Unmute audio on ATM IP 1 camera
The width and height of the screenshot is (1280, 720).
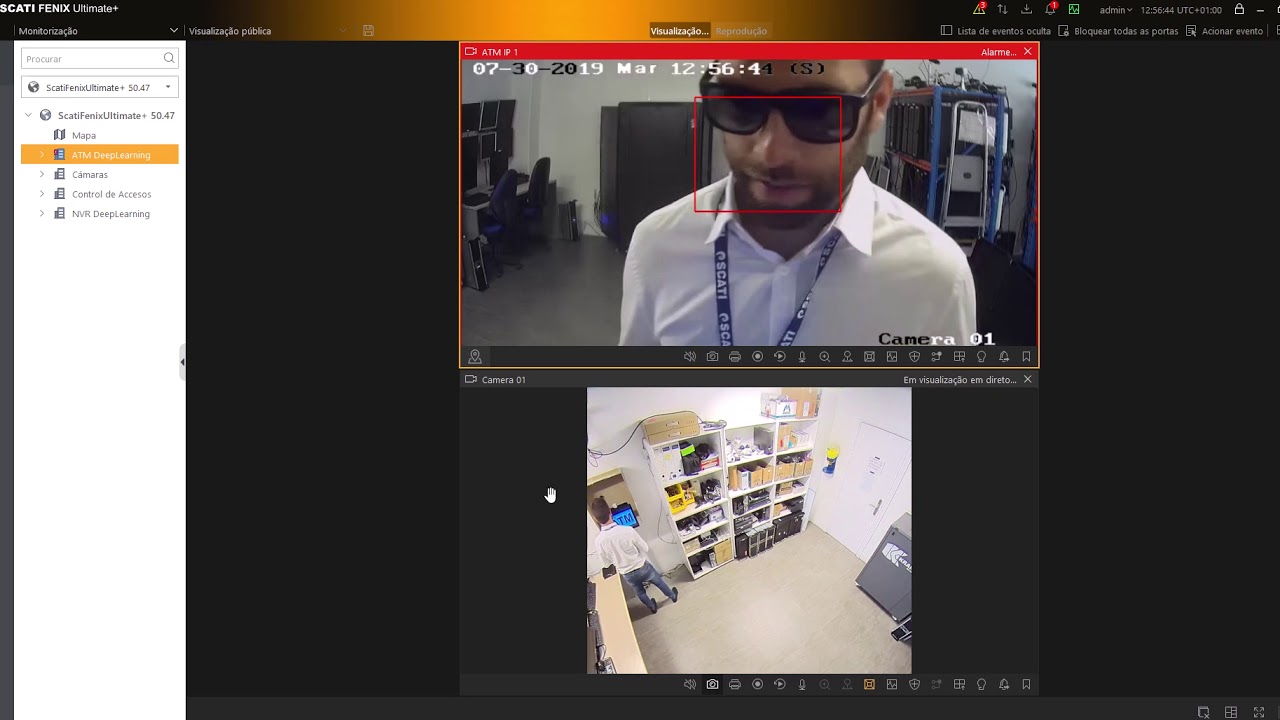[690, 357]
